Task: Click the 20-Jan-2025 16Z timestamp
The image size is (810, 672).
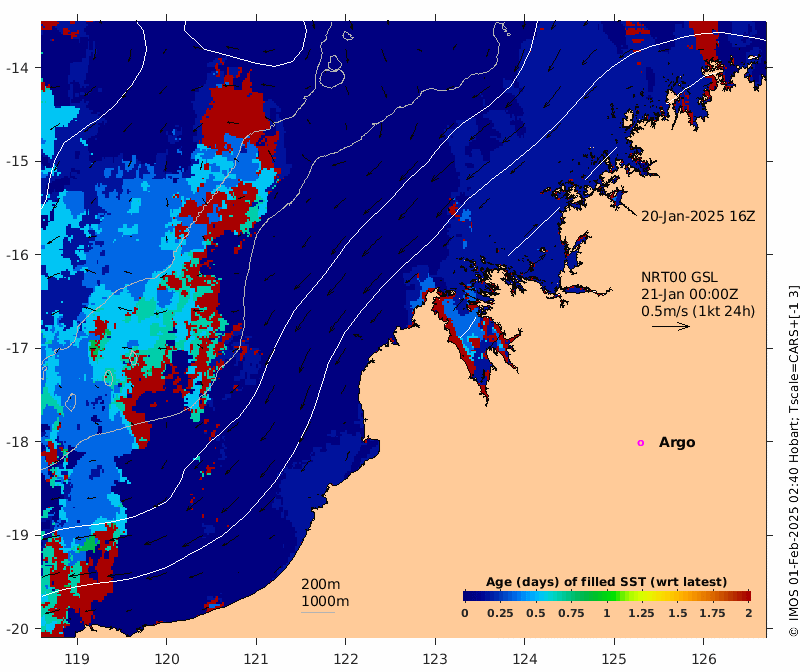Action: coord(698,216)
